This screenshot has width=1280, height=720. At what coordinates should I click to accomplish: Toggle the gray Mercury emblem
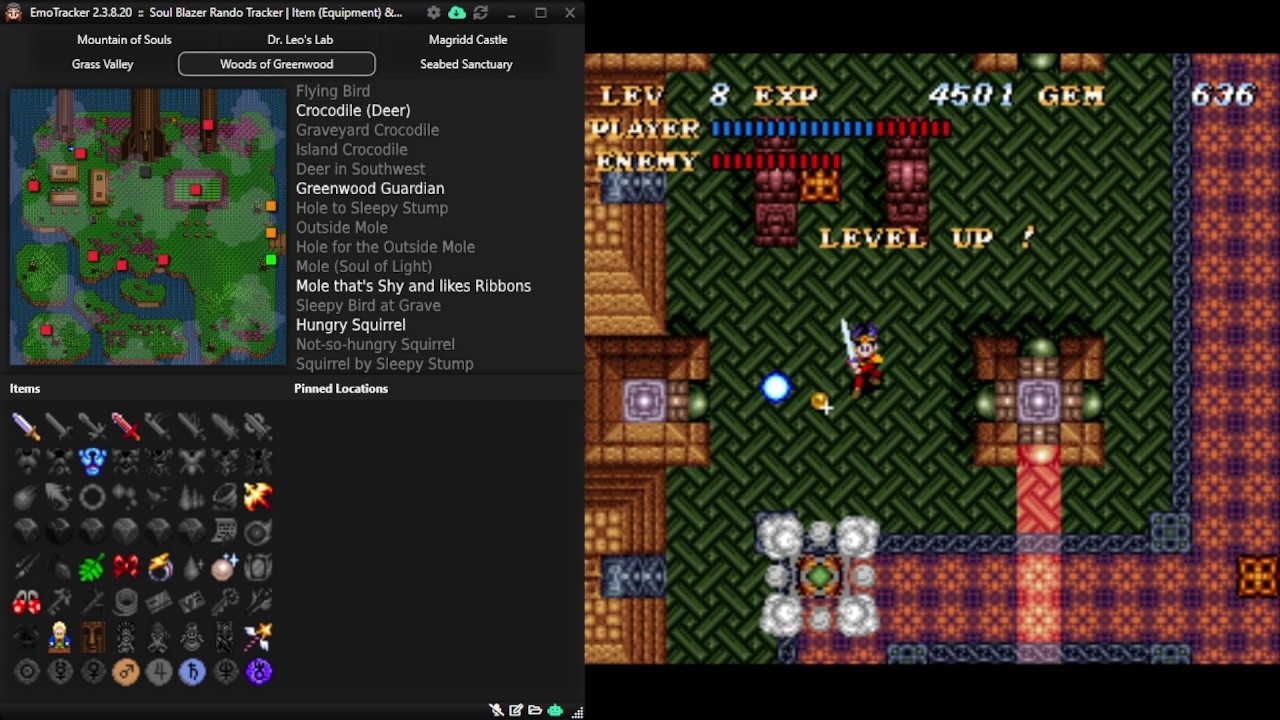coord(59,672)
